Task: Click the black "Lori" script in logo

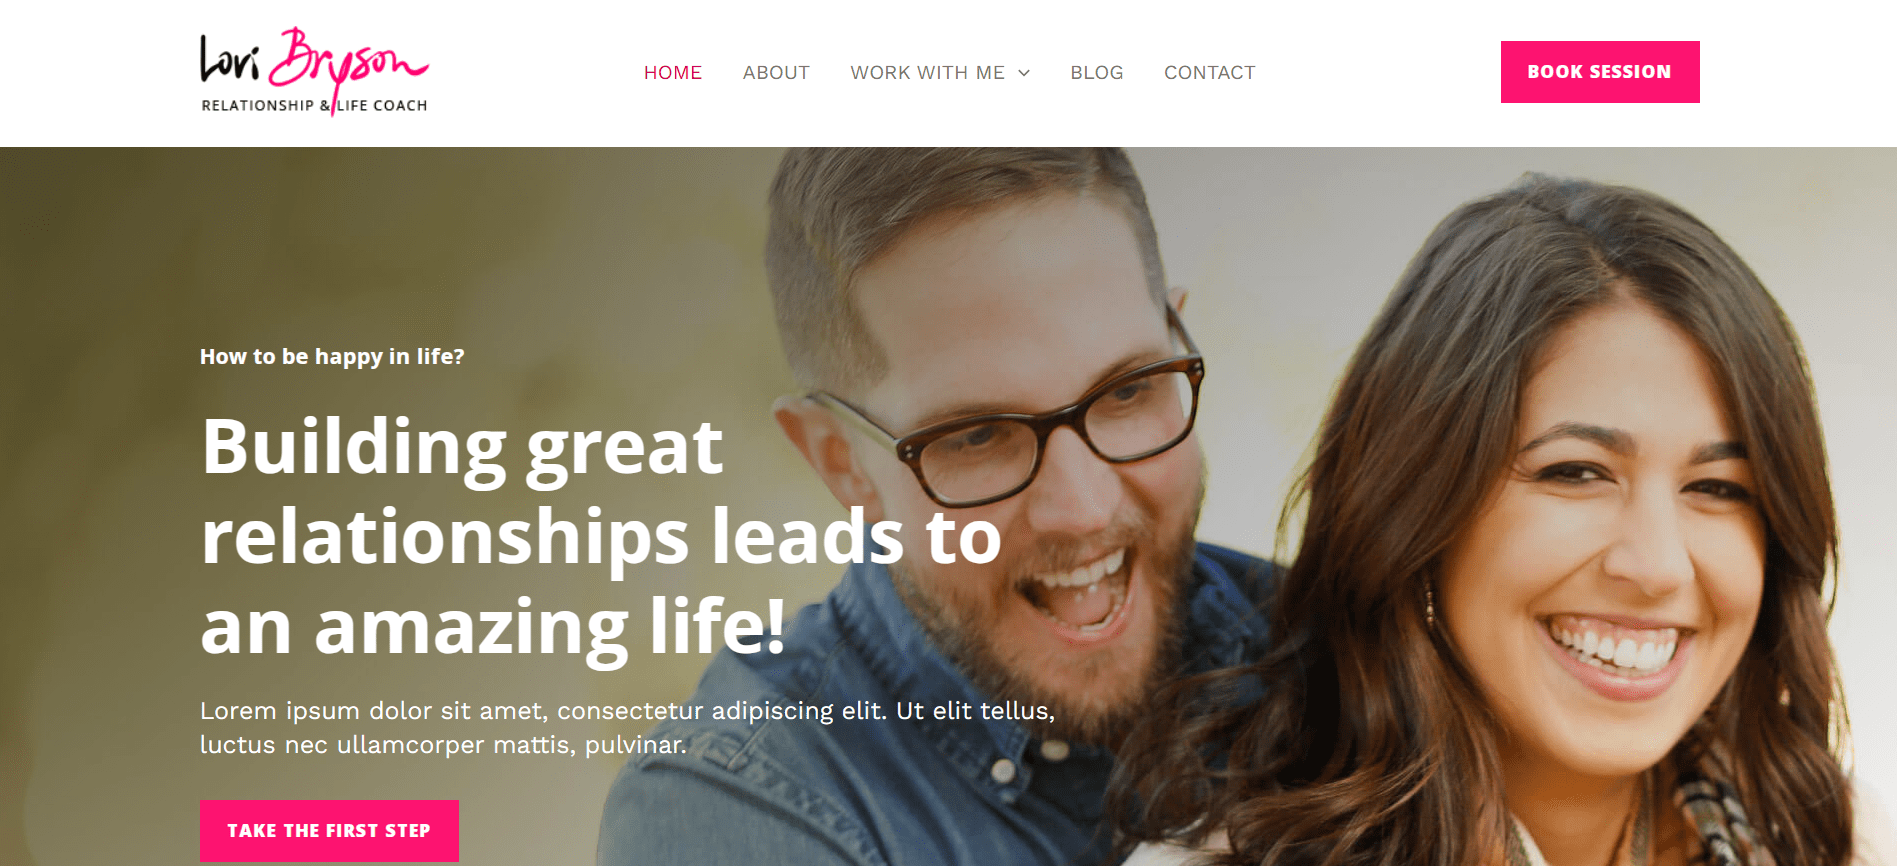Action: click(230, 58)
